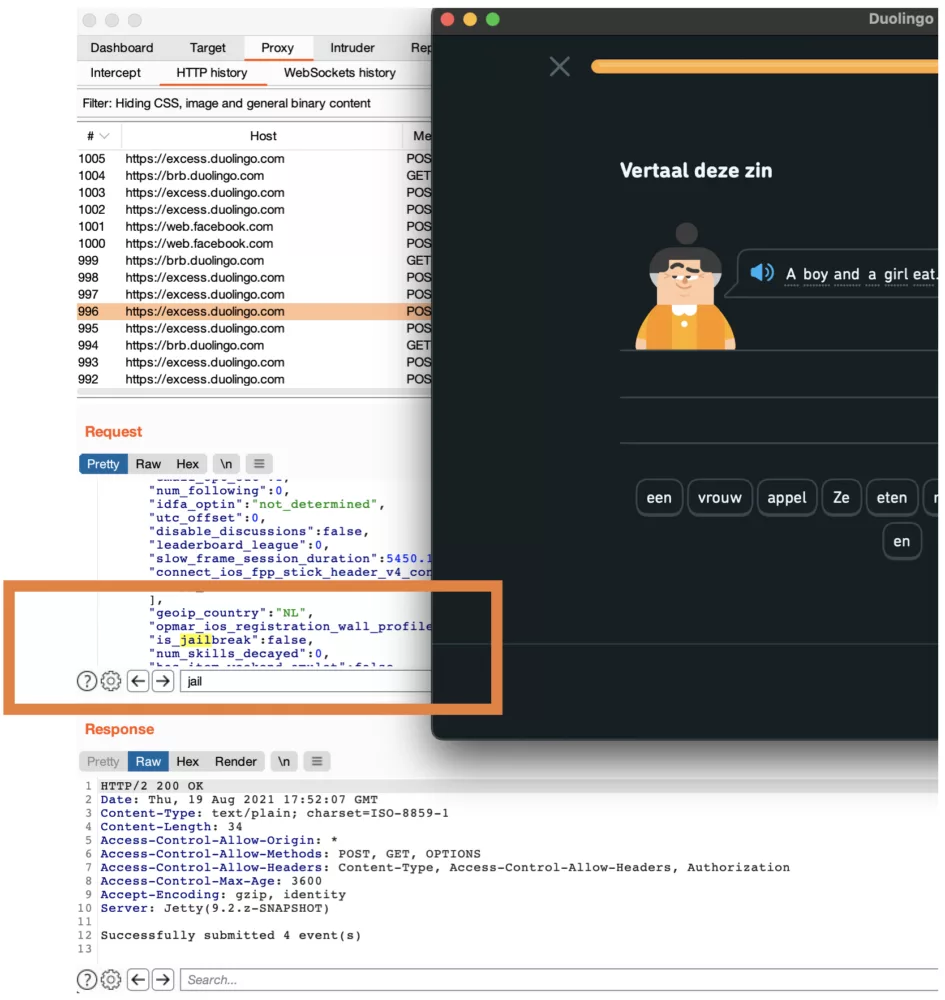Select the word tile 'een'
This screenshot has width=945, height=1000.
click(x=659, y=497)
